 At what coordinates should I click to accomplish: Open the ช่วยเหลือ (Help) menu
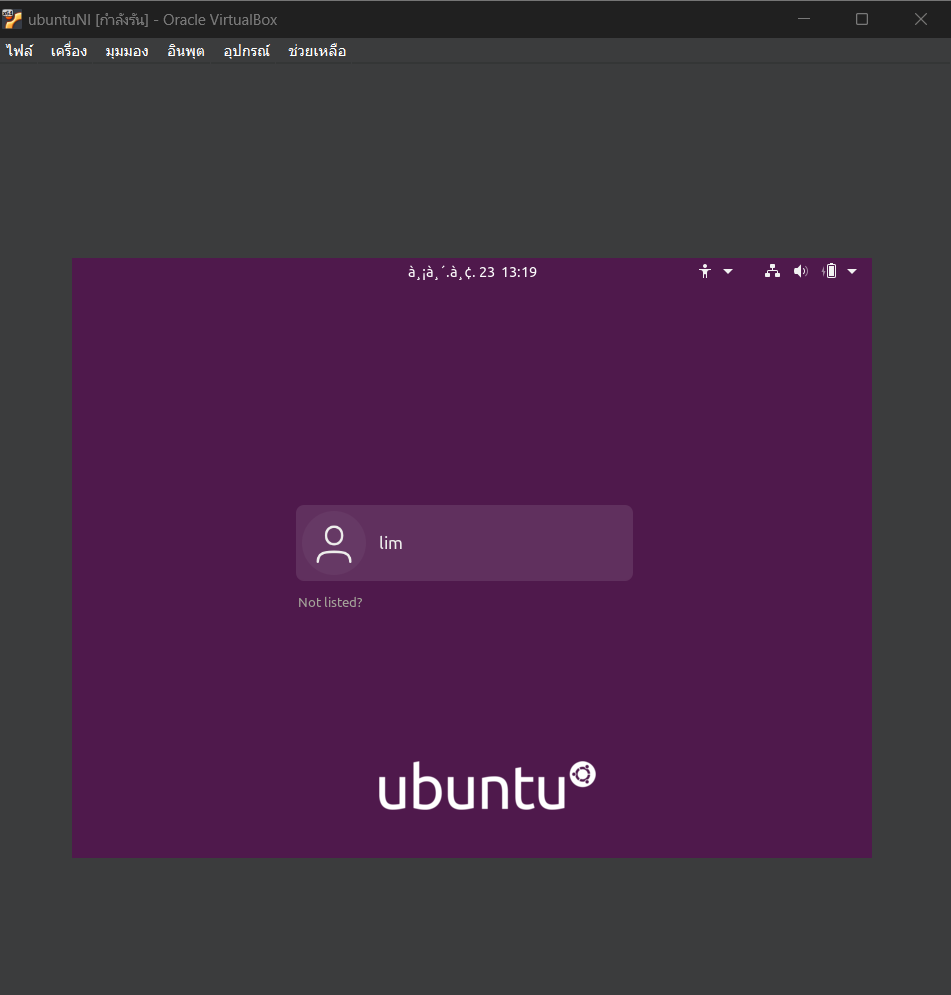tap(317, 51)
